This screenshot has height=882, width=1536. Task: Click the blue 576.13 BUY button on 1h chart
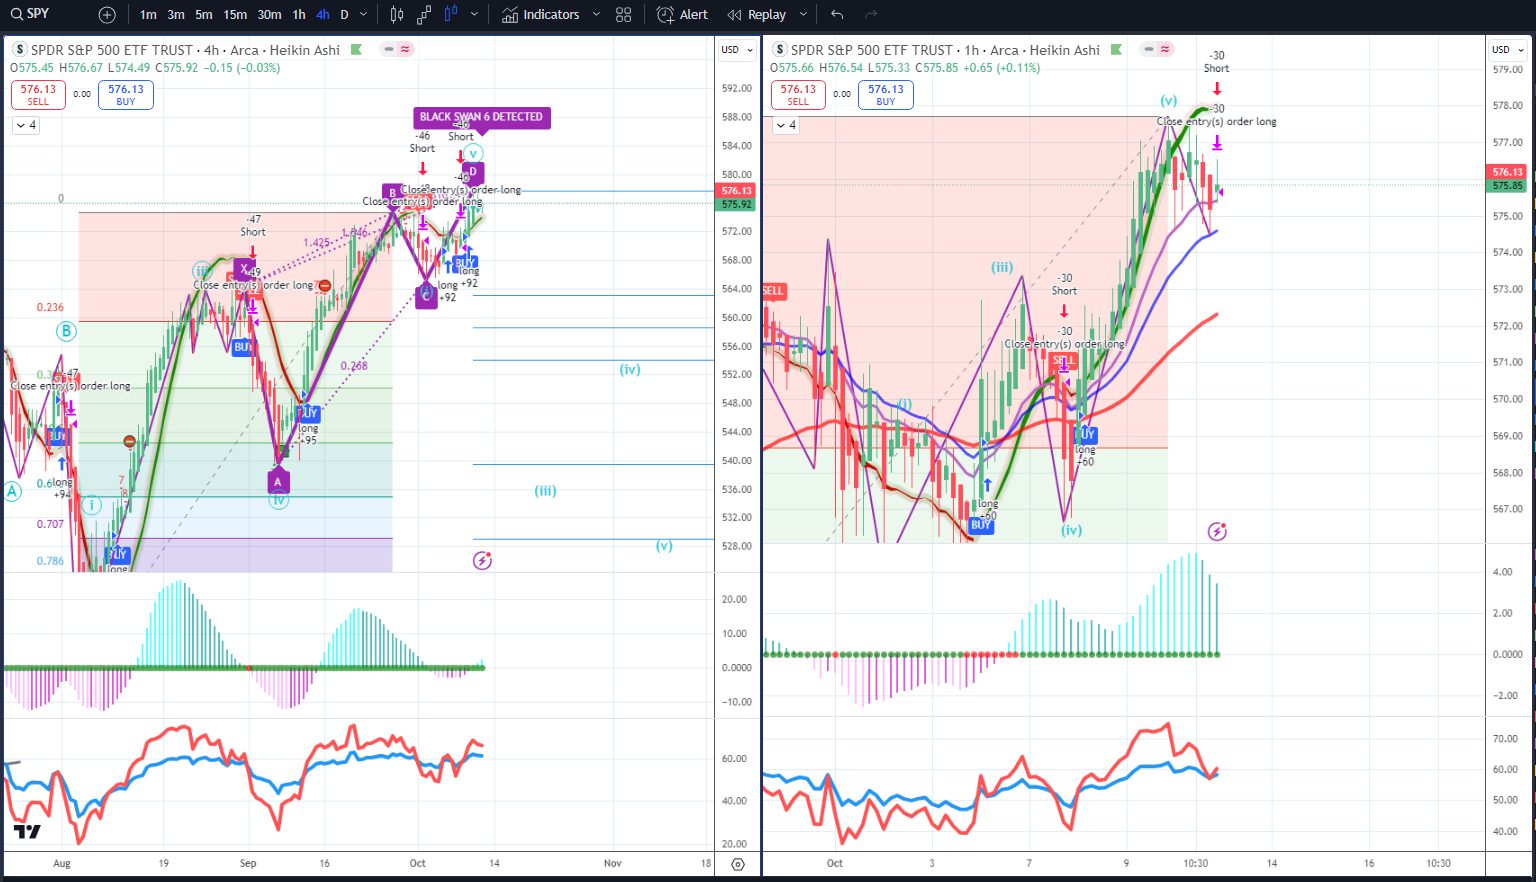tap(886, 94)
